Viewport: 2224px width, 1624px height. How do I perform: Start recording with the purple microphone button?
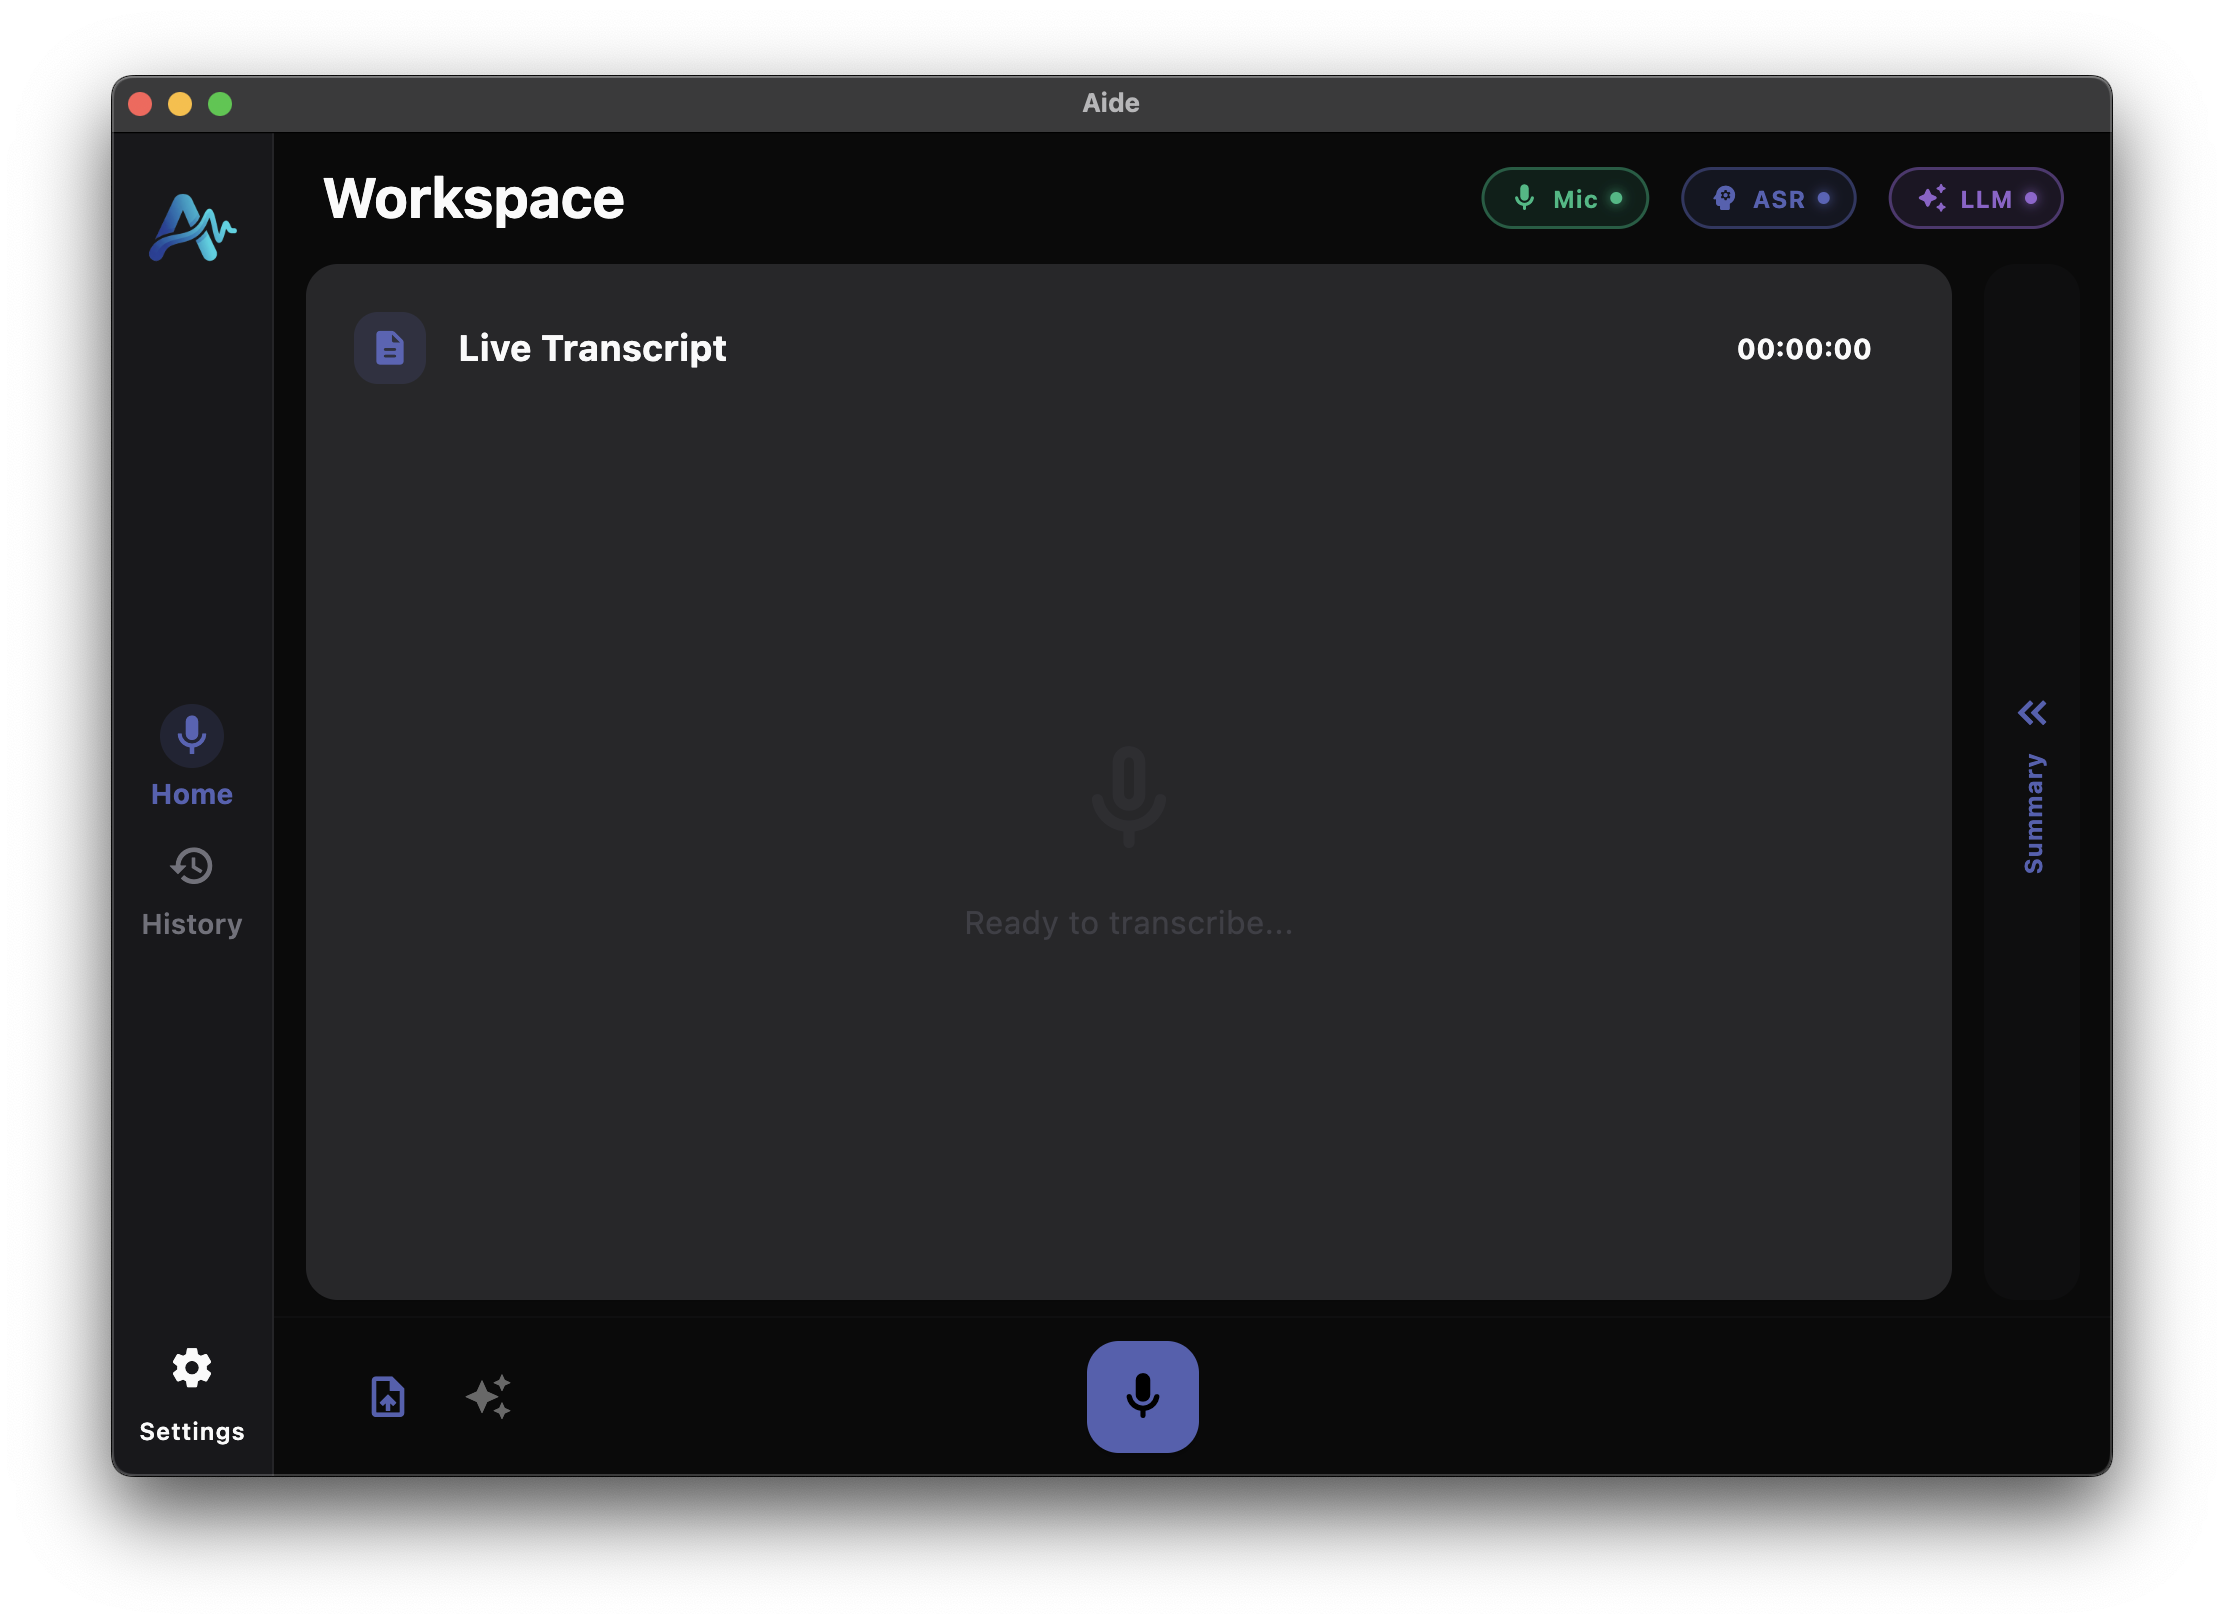(x=1142, y=1396)
